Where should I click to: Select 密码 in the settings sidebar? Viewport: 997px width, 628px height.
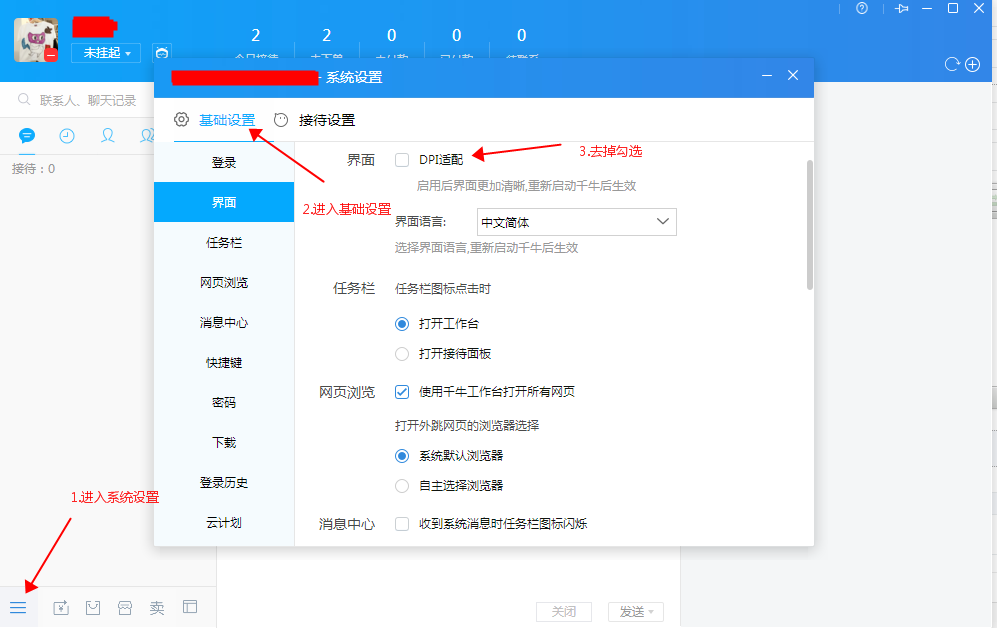pos(224,402)
